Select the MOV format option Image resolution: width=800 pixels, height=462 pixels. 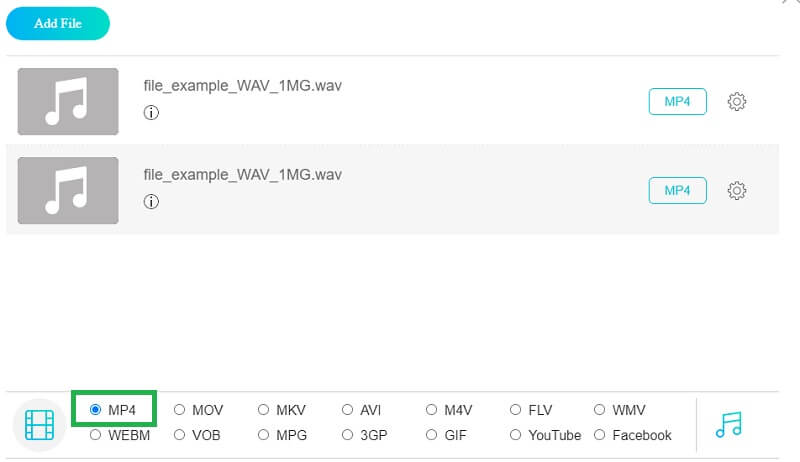pyautogui.click(x=180, y=410)
